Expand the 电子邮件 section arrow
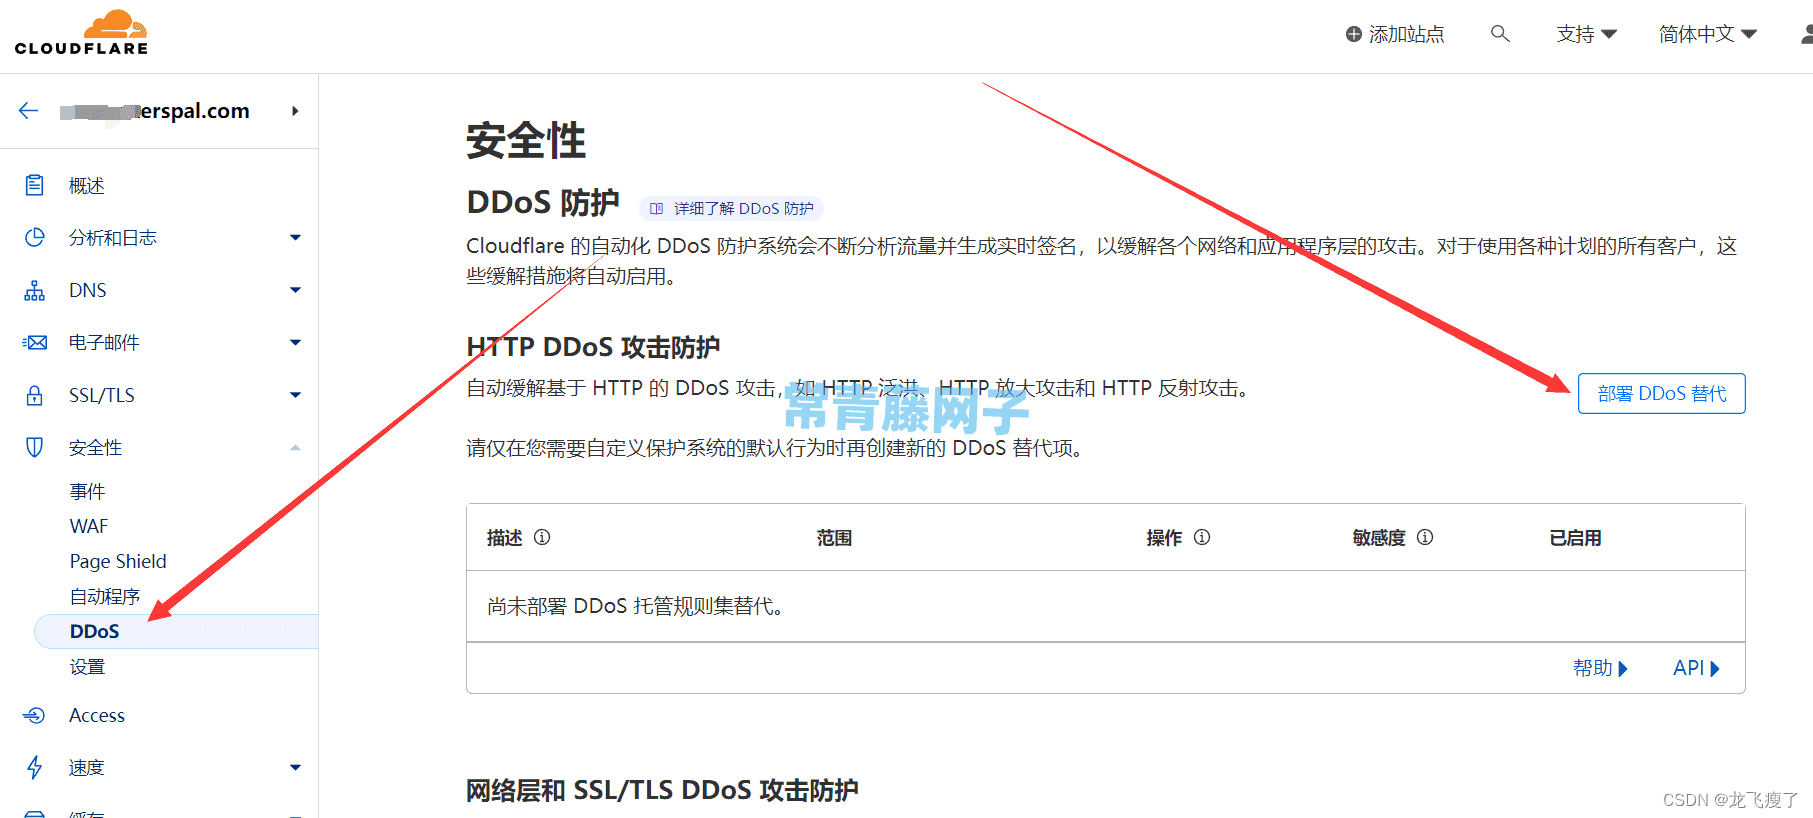 (x=295, y=343)
